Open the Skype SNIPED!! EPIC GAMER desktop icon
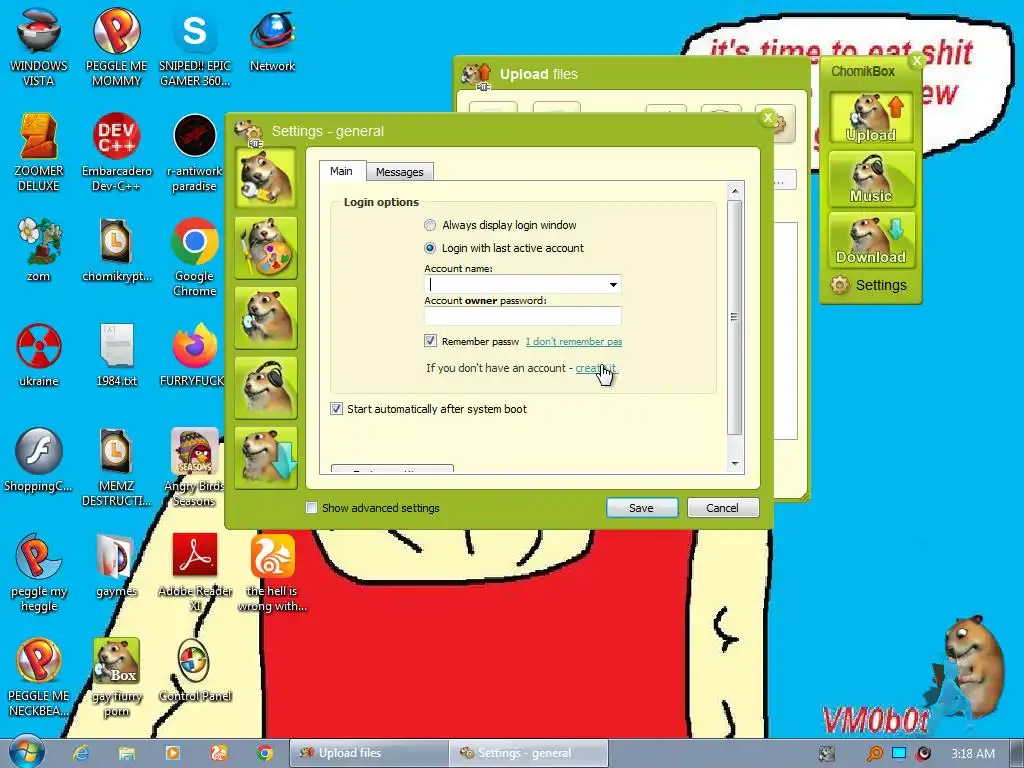 pyautogui.click(x=195, y=47)
